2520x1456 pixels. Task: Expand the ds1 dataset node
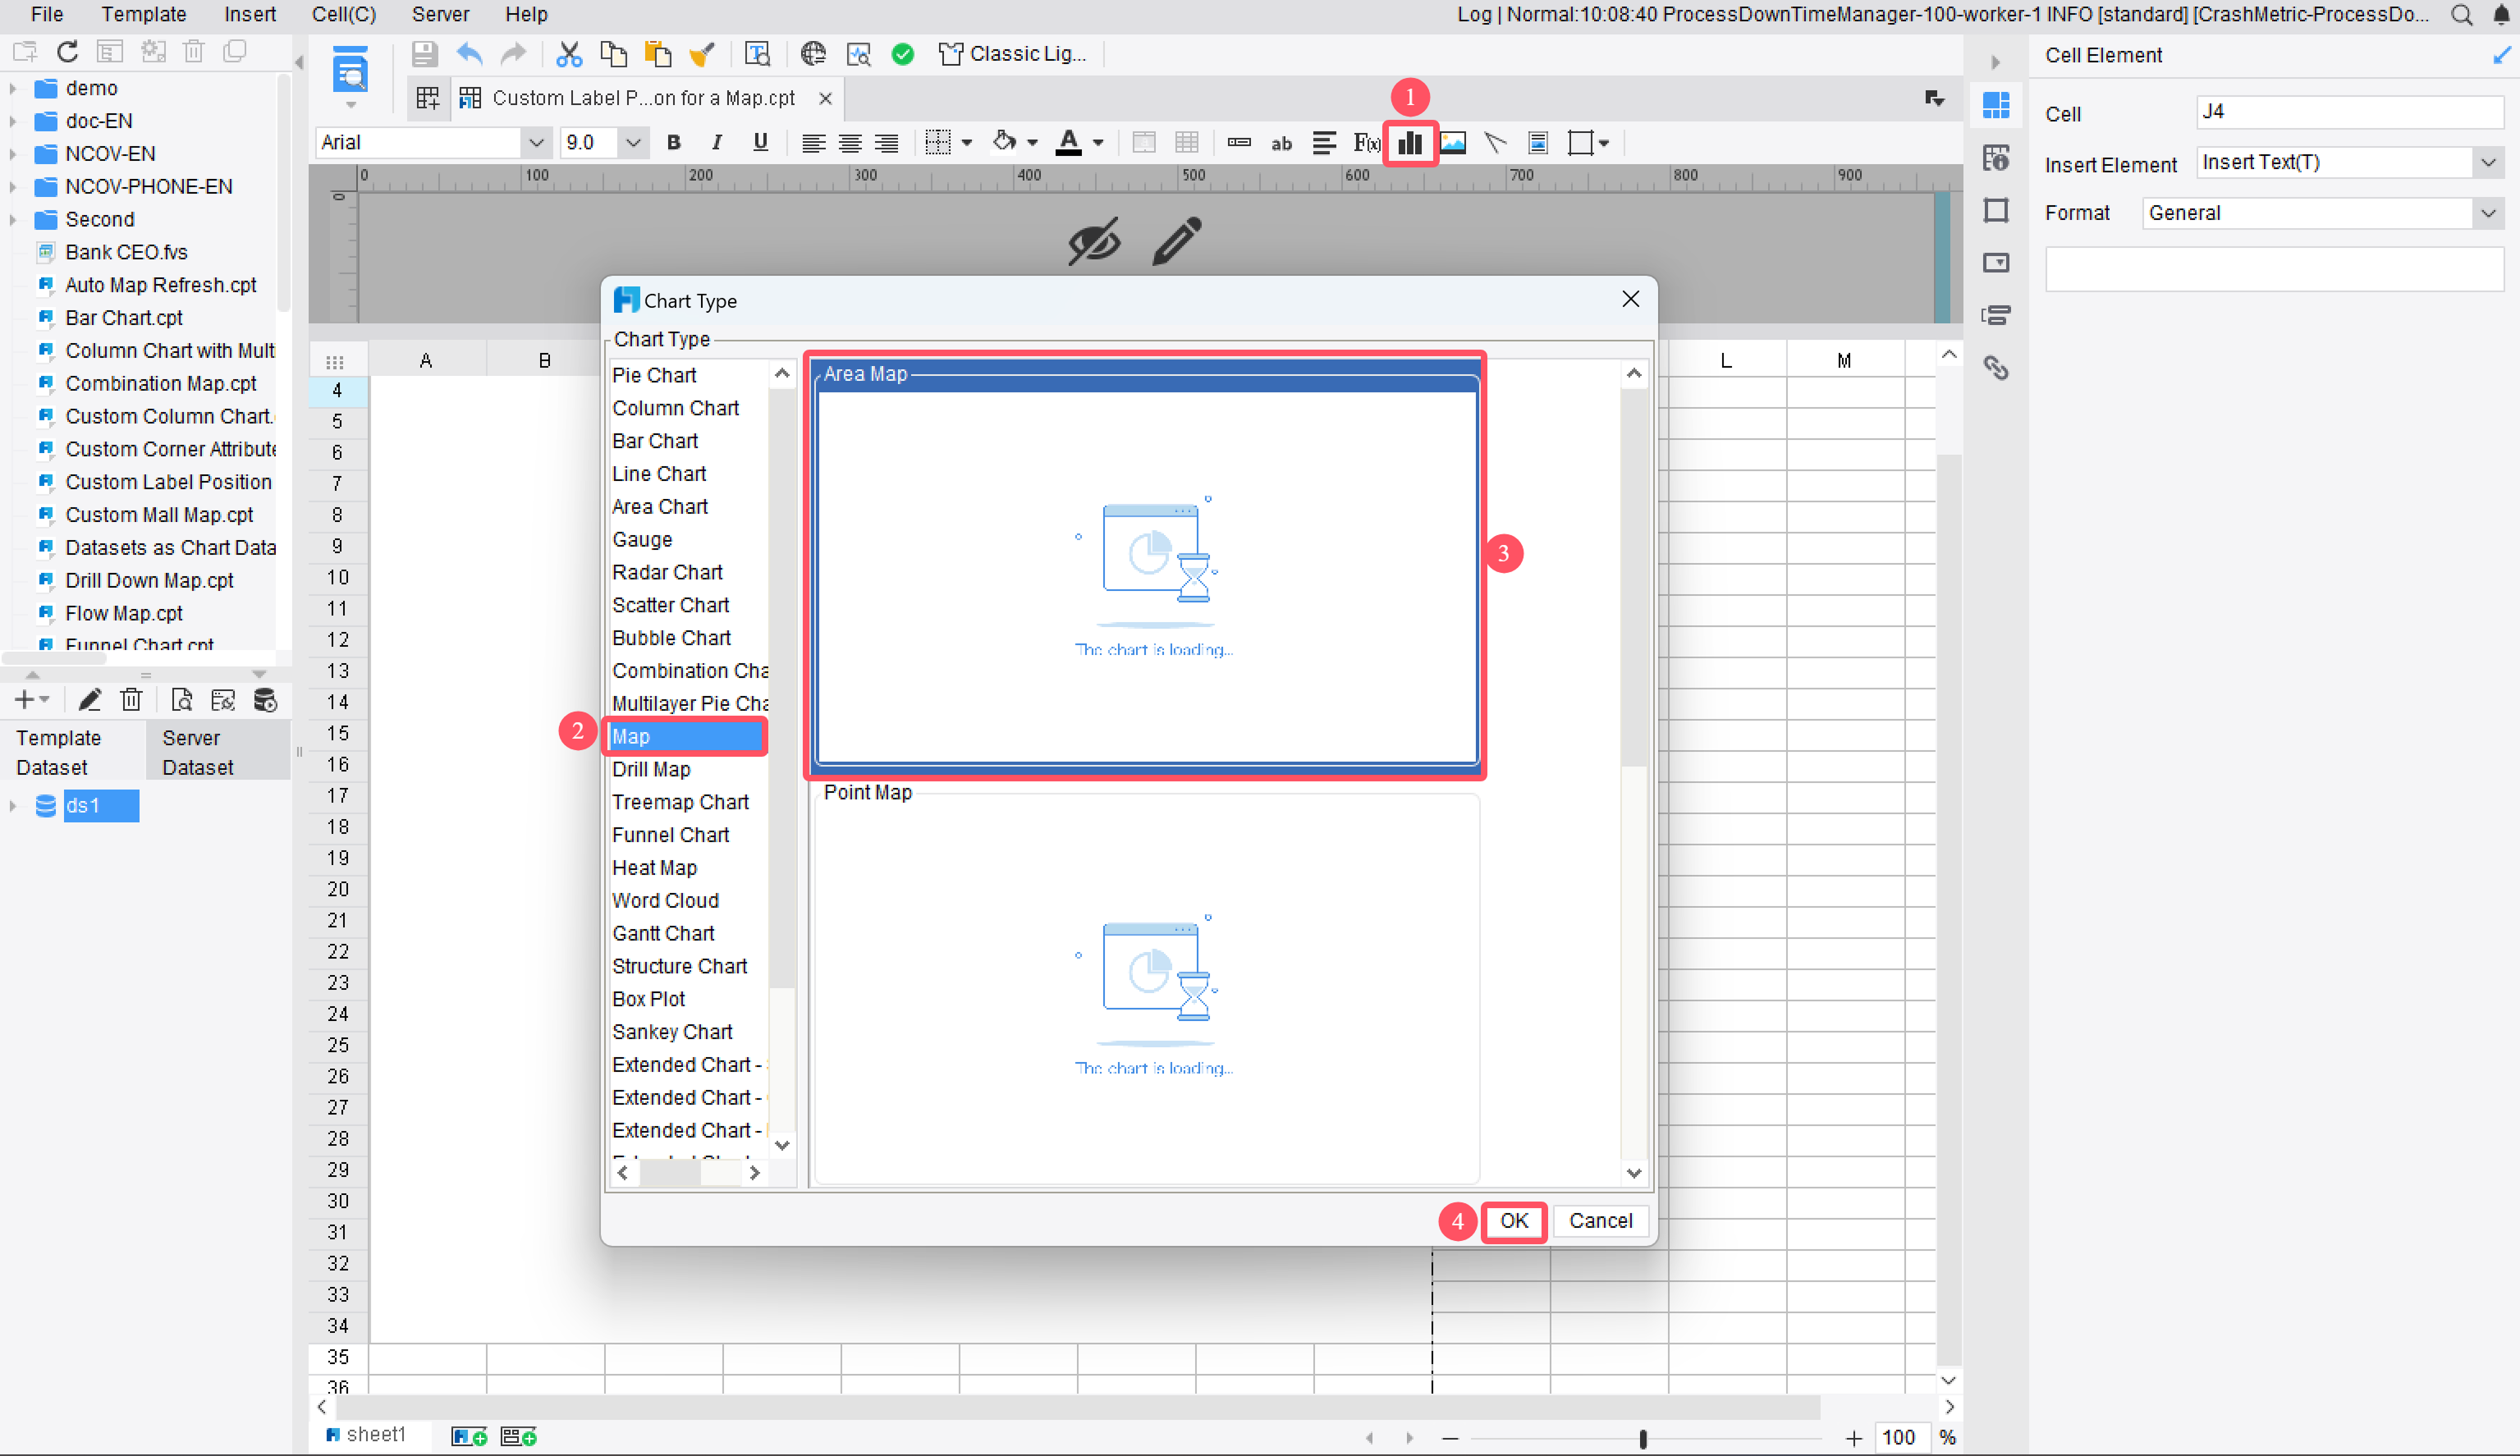click(13, 806)
